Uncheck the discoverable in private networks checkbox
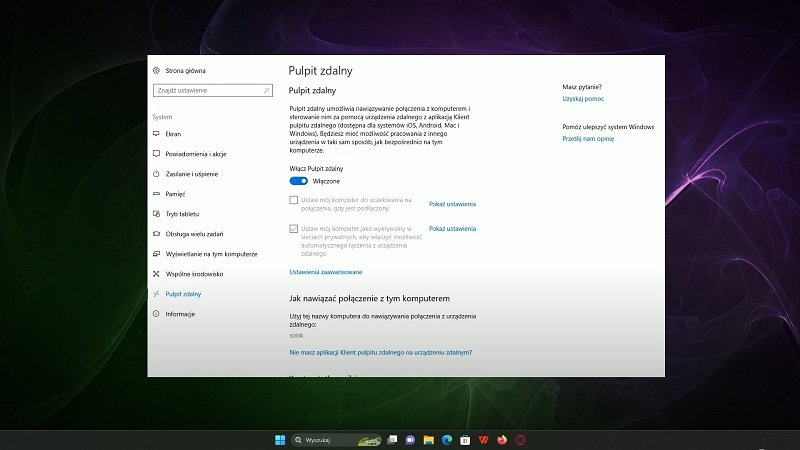800x450 pixels. [293, 229]
